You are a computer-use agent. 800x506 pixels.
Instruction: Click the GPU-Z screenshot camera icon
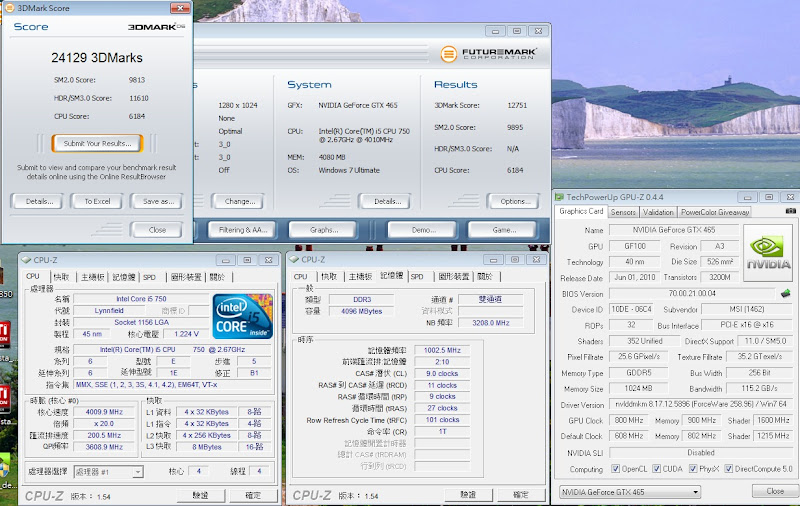point(790,211)
